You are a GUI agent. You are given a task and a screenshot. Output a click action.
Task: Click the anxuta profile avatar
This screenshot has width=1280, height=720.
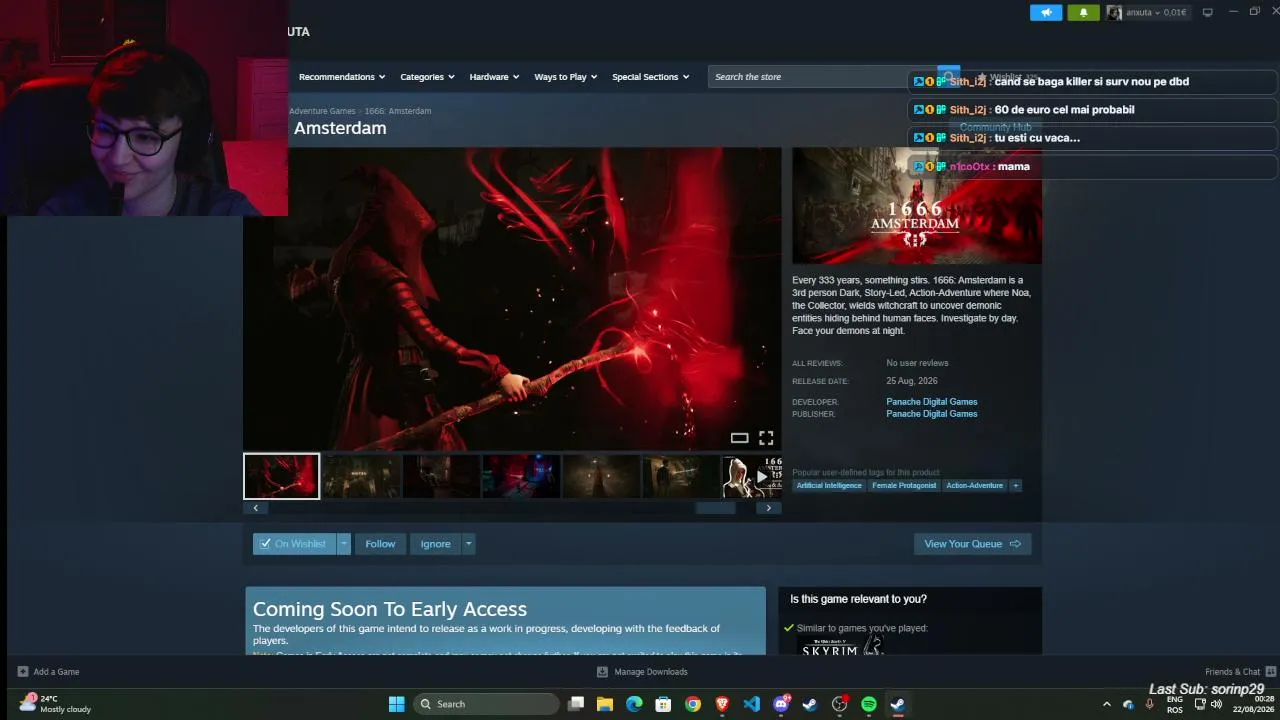coord(1114,12)
